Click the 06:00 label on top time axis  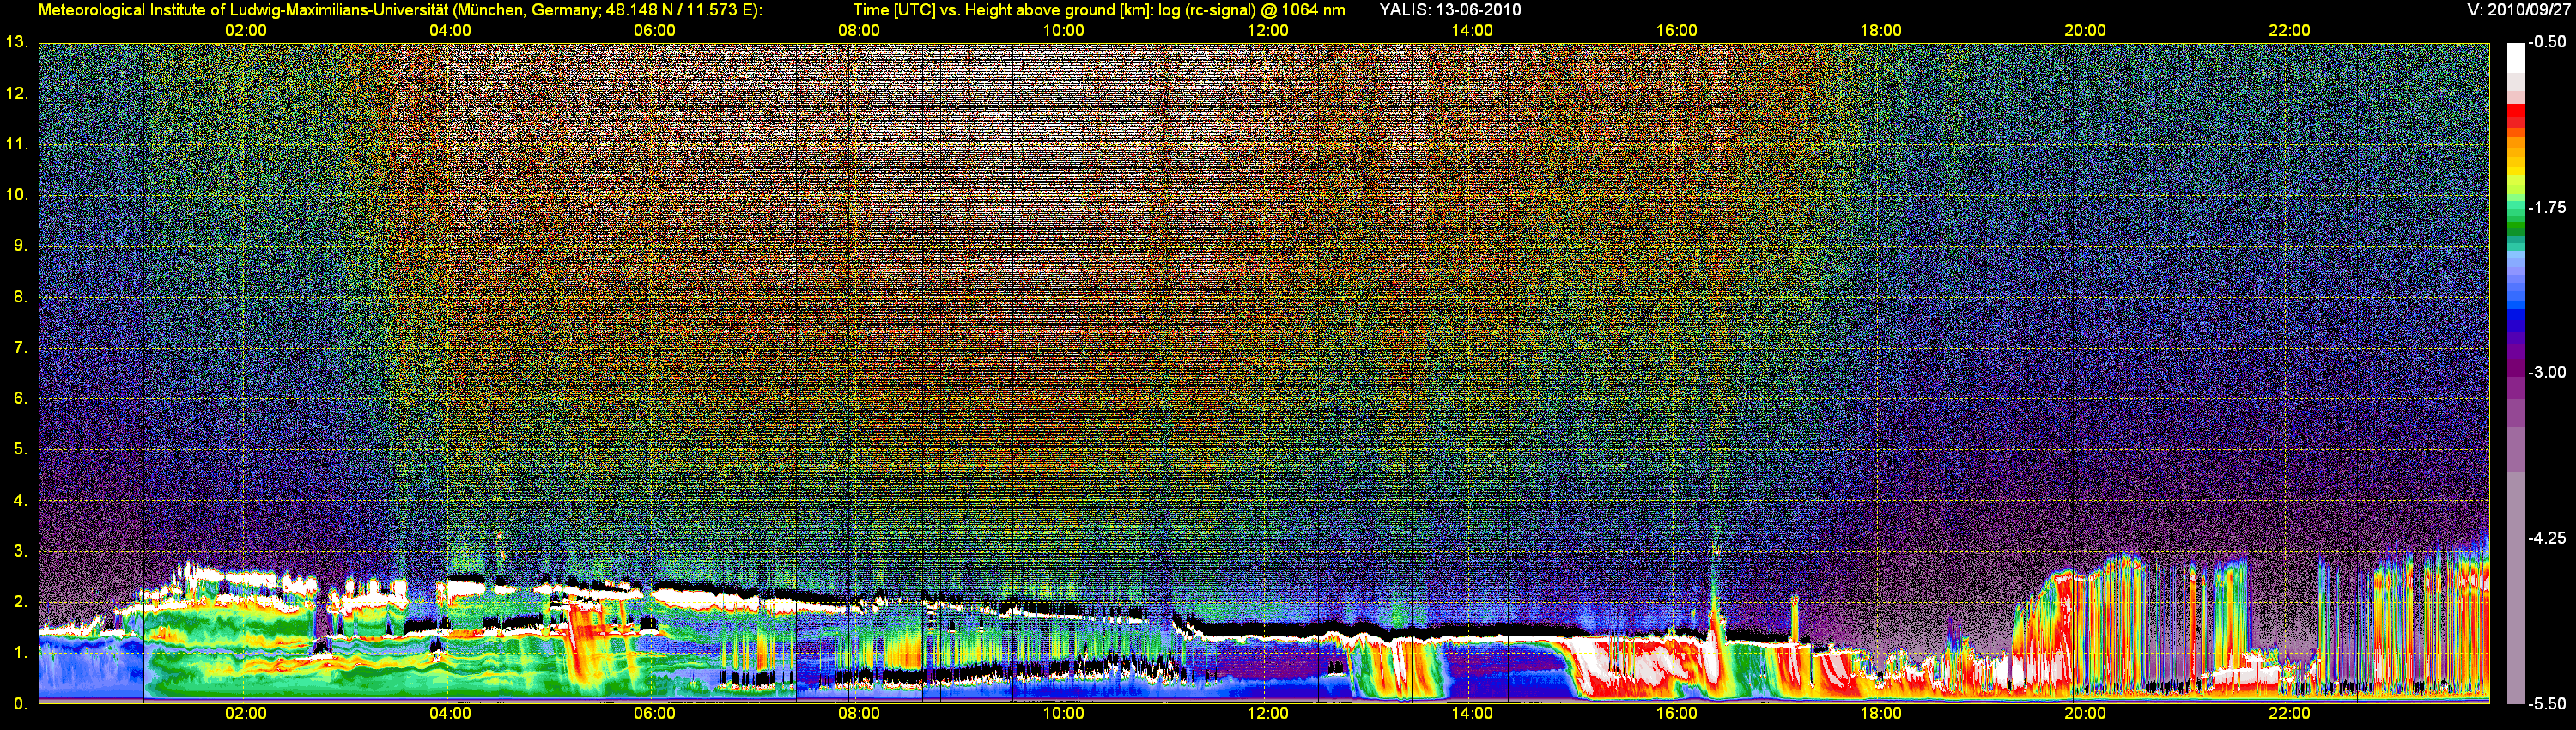[655, 30]
